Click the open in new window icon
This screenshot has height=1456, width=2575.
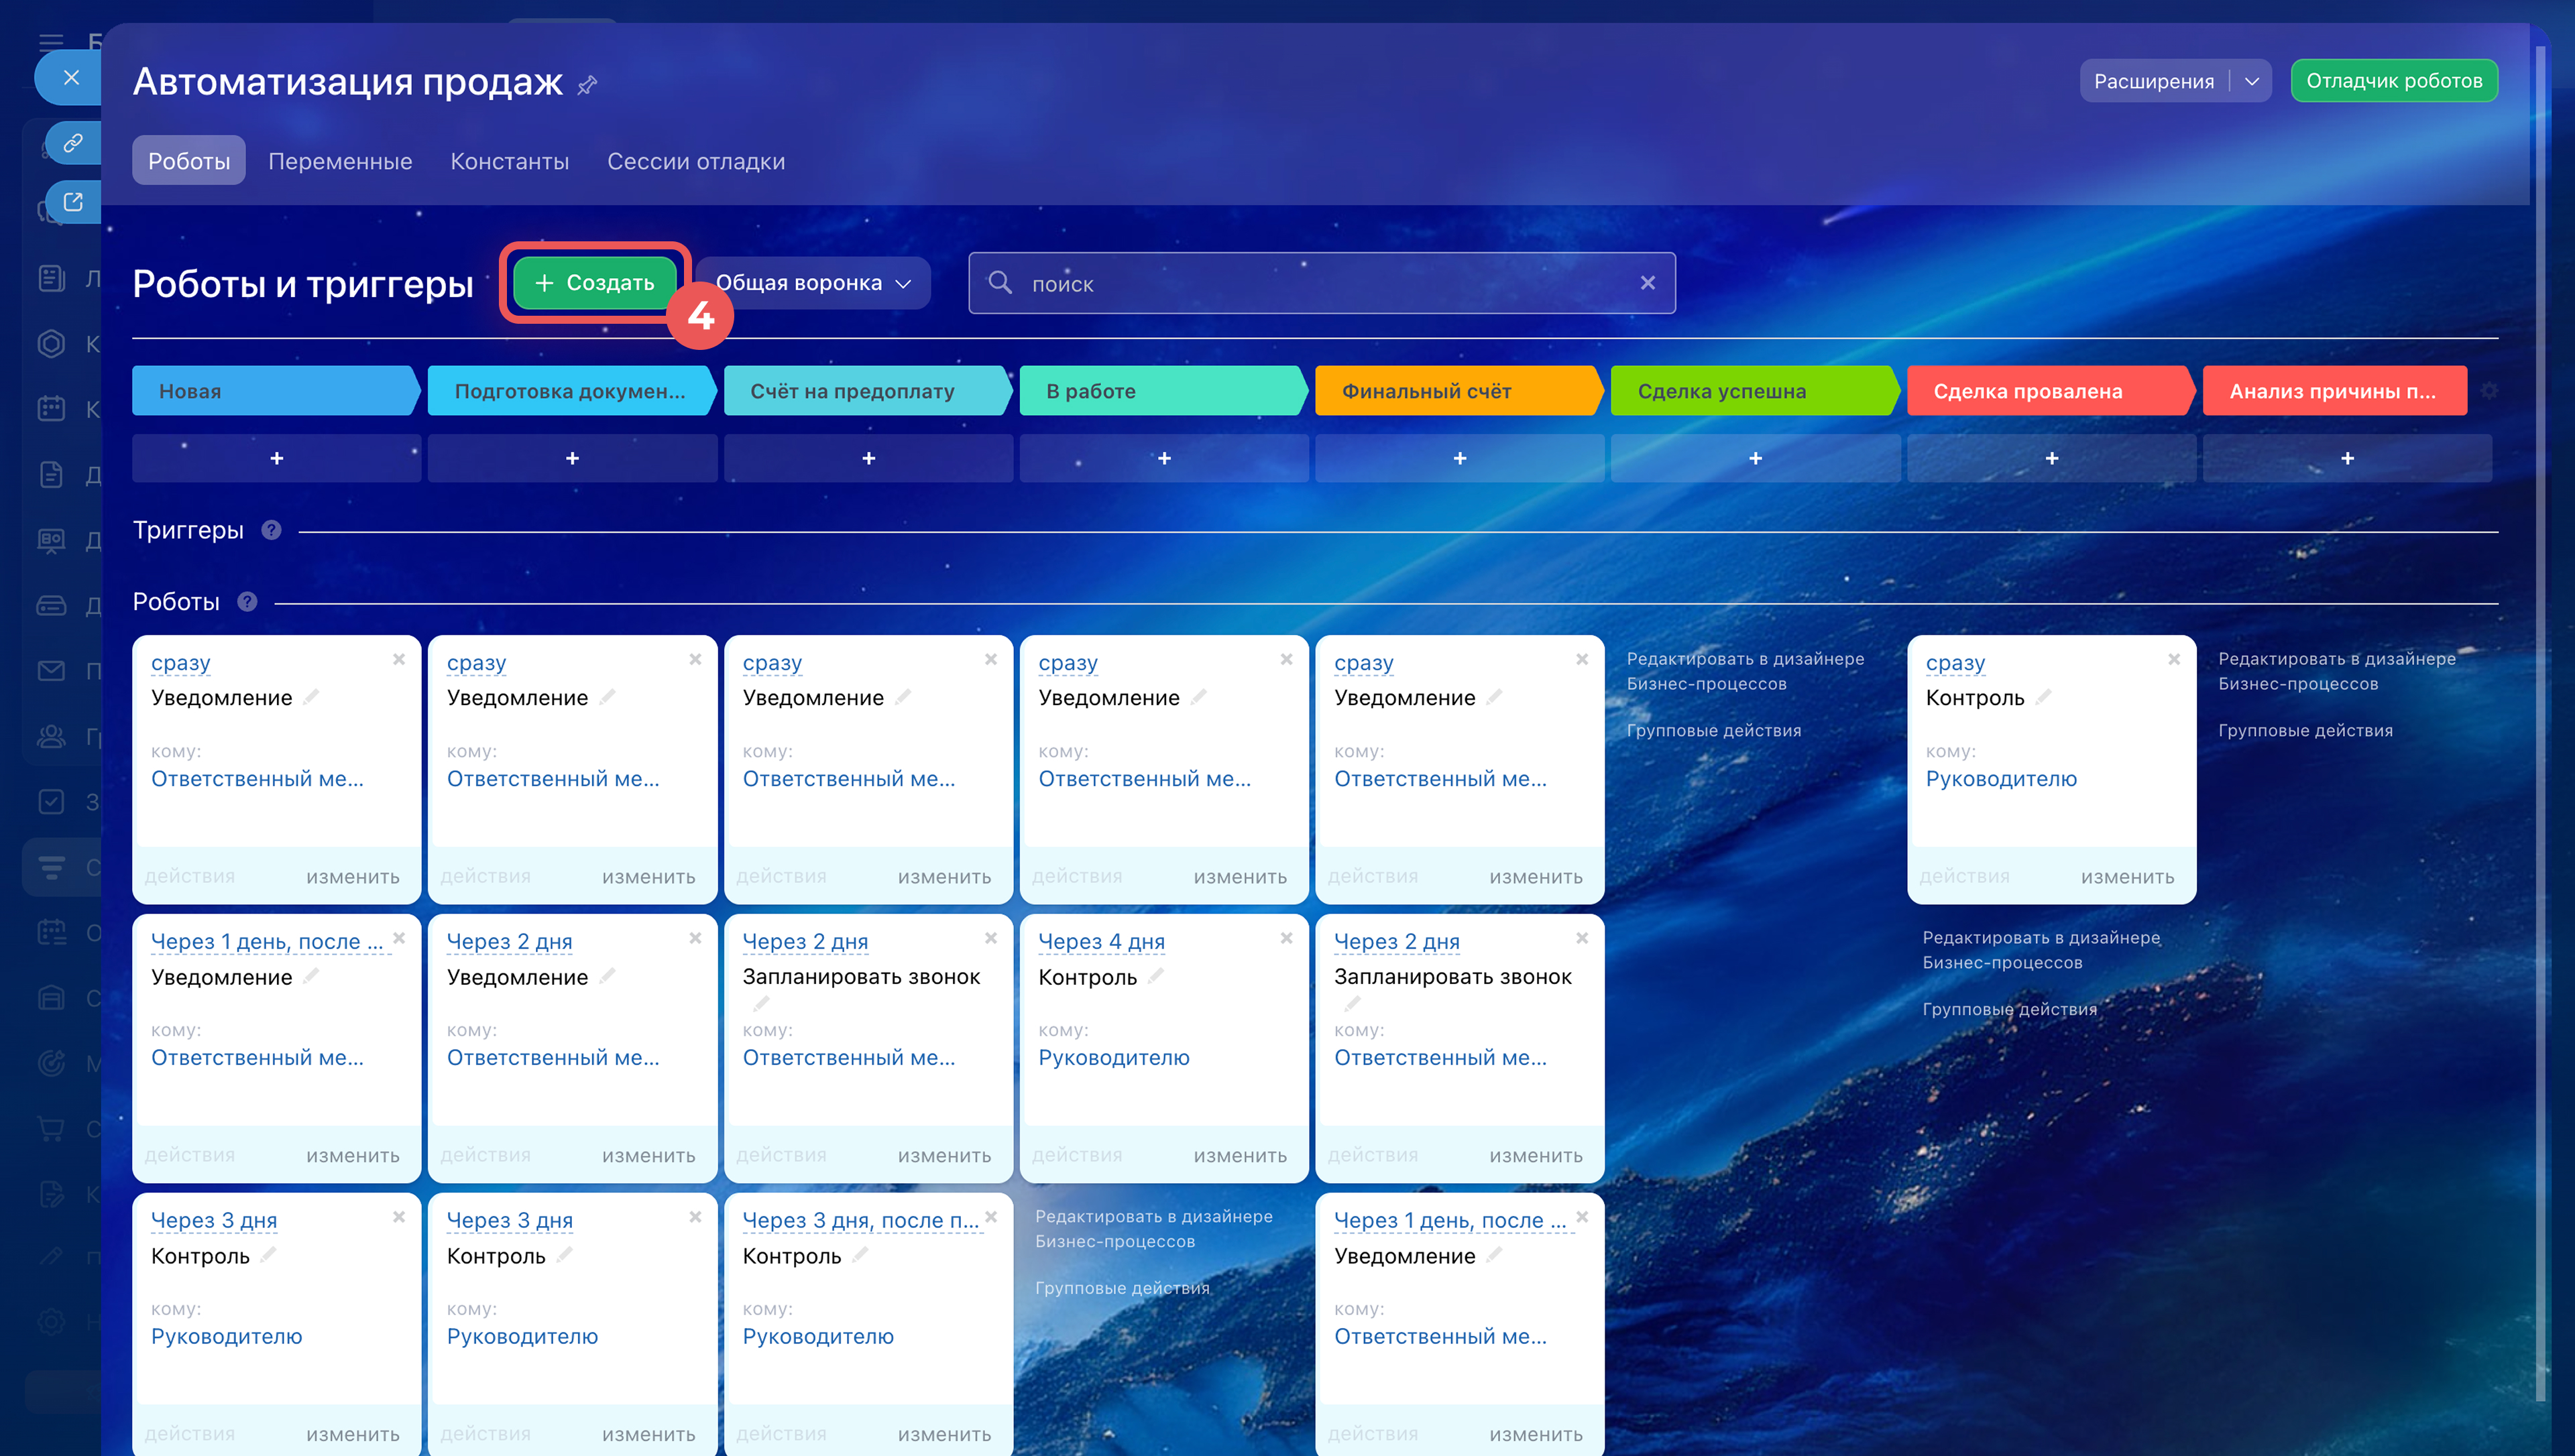73,201
